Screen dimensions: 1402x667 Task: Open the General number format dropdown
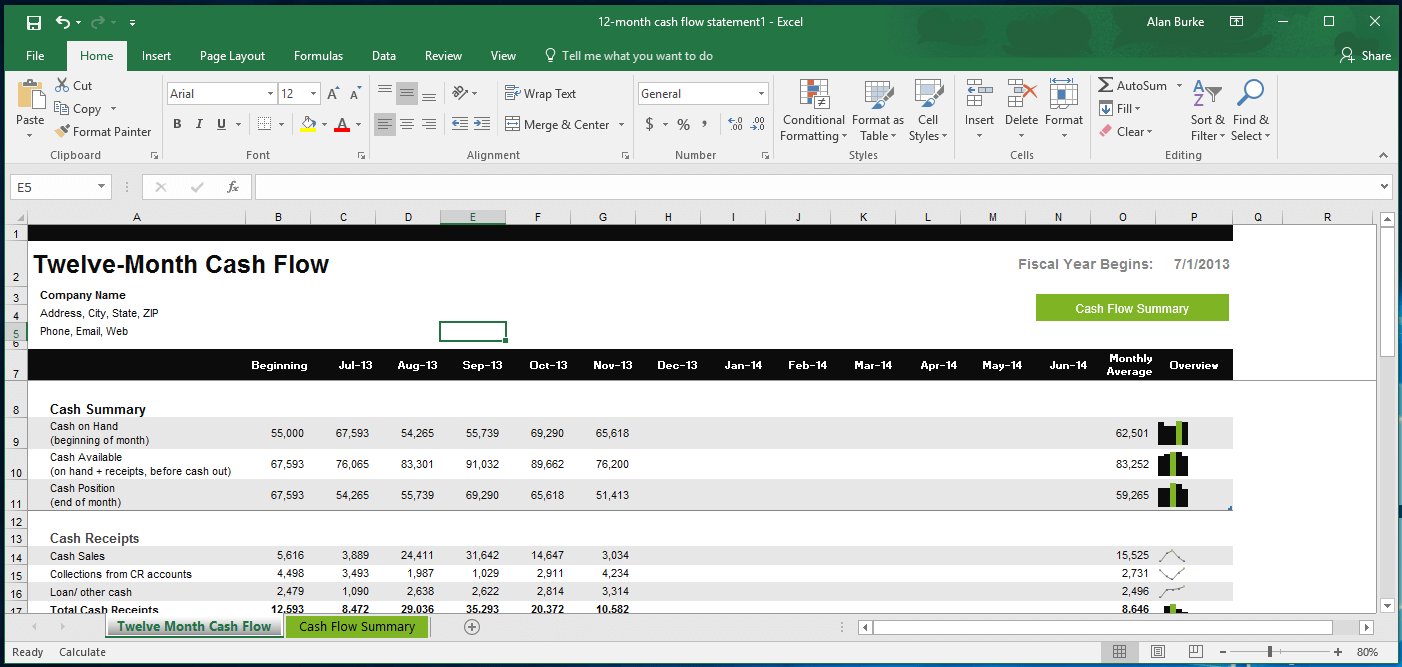tap(761, 94)
